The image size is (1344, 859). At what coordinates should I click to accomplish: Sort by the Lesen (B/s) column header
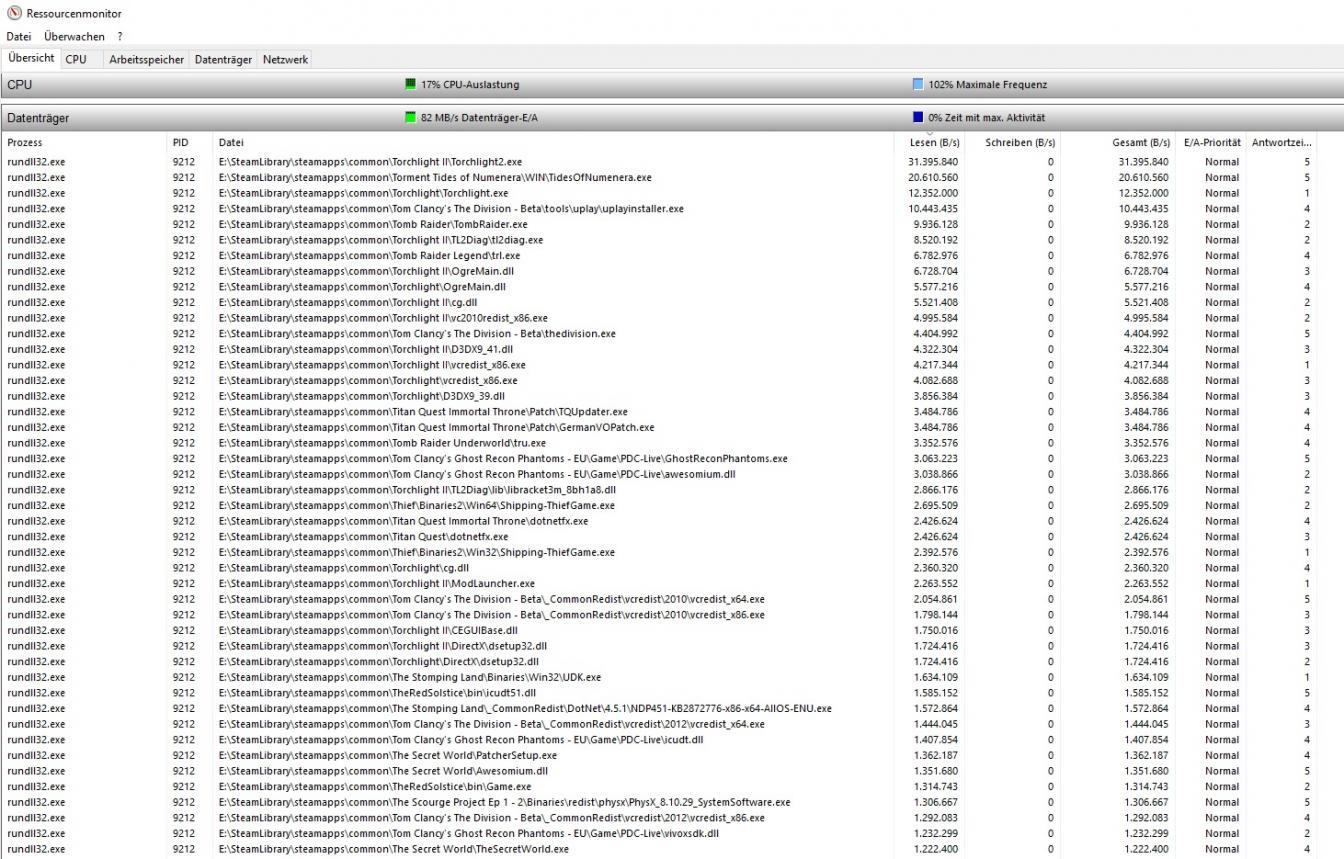[930, 143]
